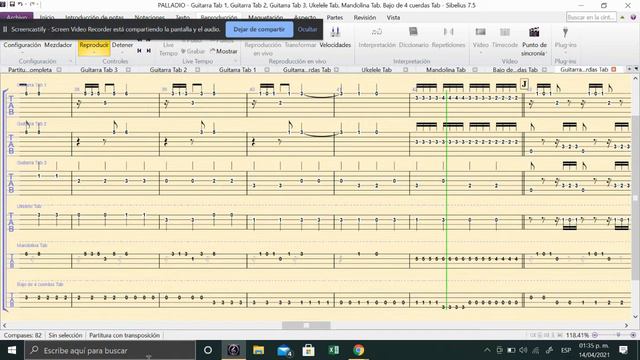Image resolution: width=640 pixels, height=360 pixels.
Task: Switch to Ukelele Tab document tab
Action: [x=377, y=70]
